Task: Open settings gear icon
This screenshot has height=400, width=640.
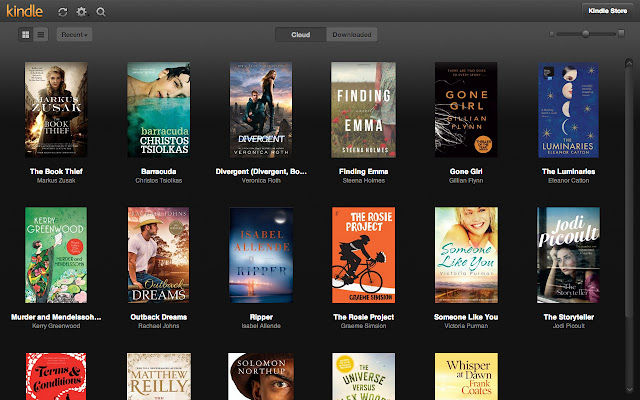Action: (82, 12)
